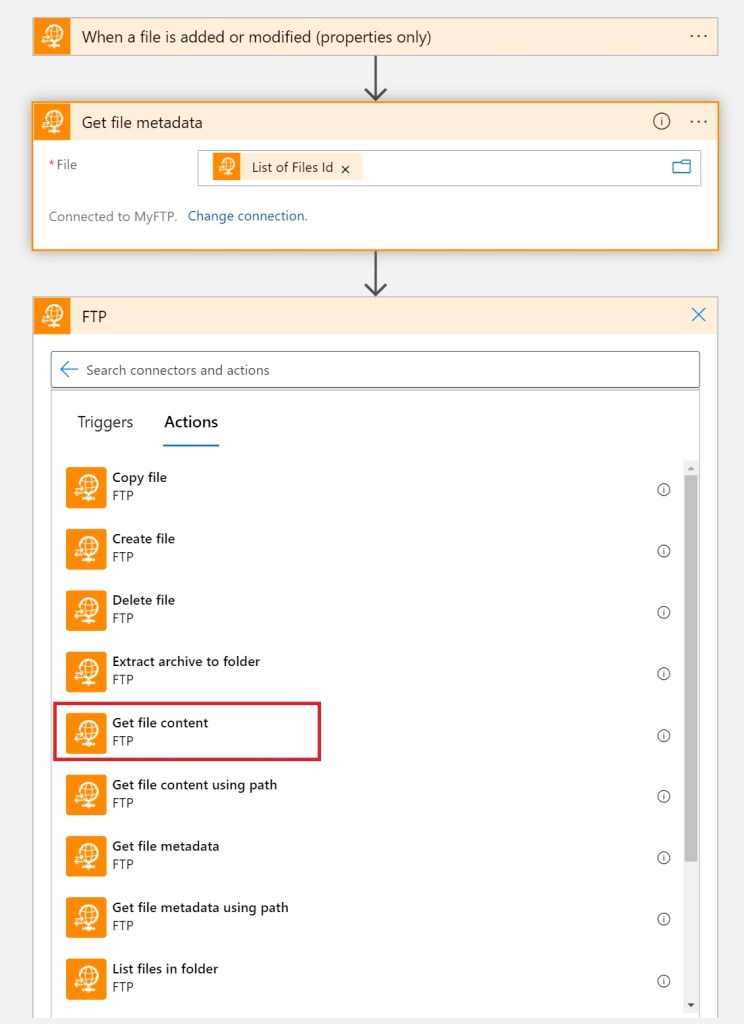Viewport: 744px width, 1024px height.
Task: Open Get file metadata ellipsis menu
Action: click(698, 121)
